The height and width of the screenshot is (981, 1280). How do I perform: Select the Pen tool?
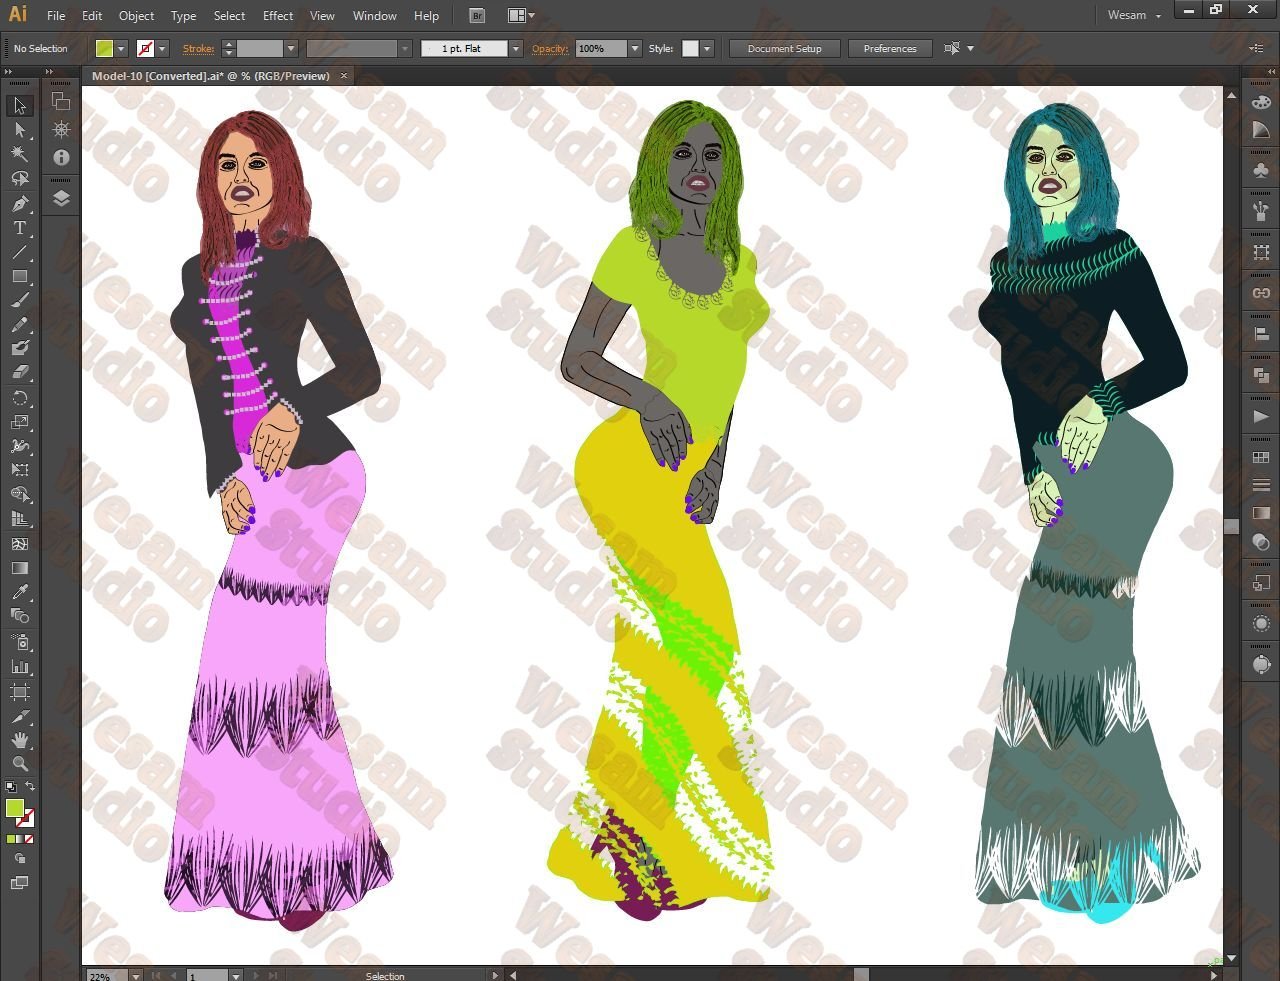coord(19,203)
